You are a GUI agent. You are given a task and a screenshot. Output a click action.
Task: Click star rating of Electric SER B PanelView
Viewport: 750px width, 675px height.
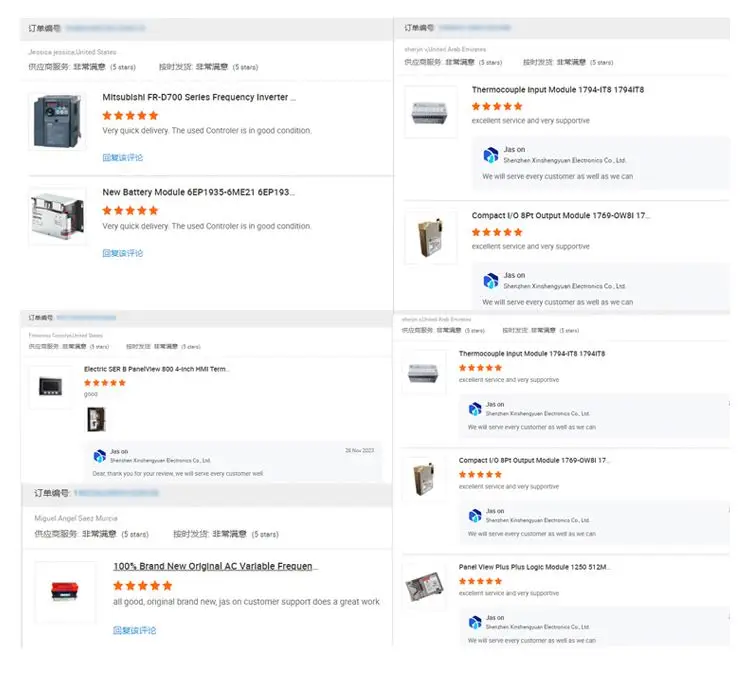tap(105, 382)
